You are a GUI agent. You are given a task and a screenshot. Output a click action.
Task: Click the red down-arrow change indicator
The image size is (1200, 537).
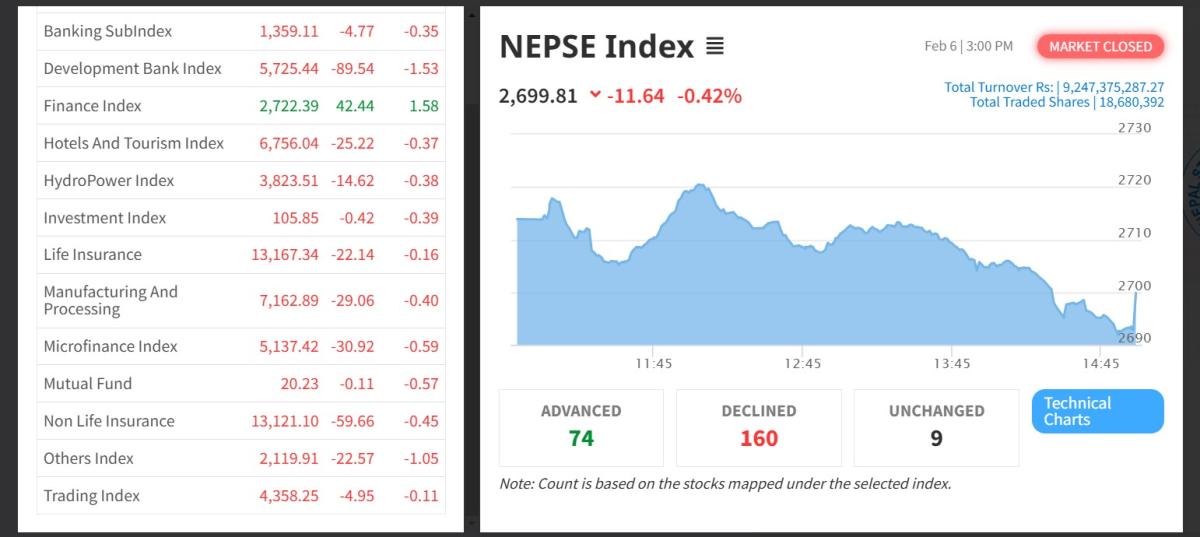tap(596, 96)
